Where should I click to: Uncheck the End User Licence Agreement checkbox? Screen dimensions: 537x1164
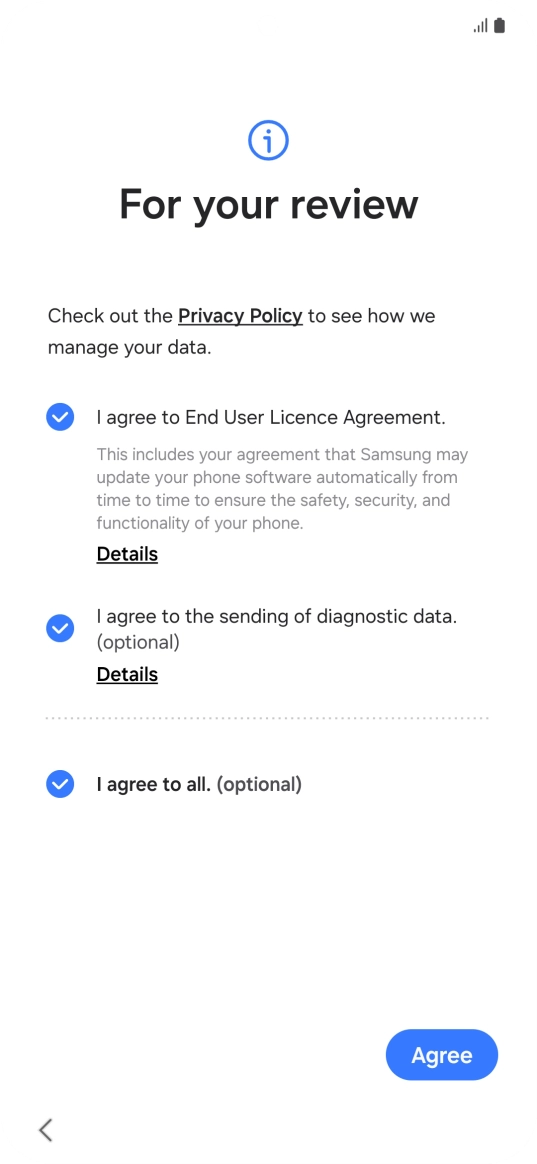(x=60, y=417)
